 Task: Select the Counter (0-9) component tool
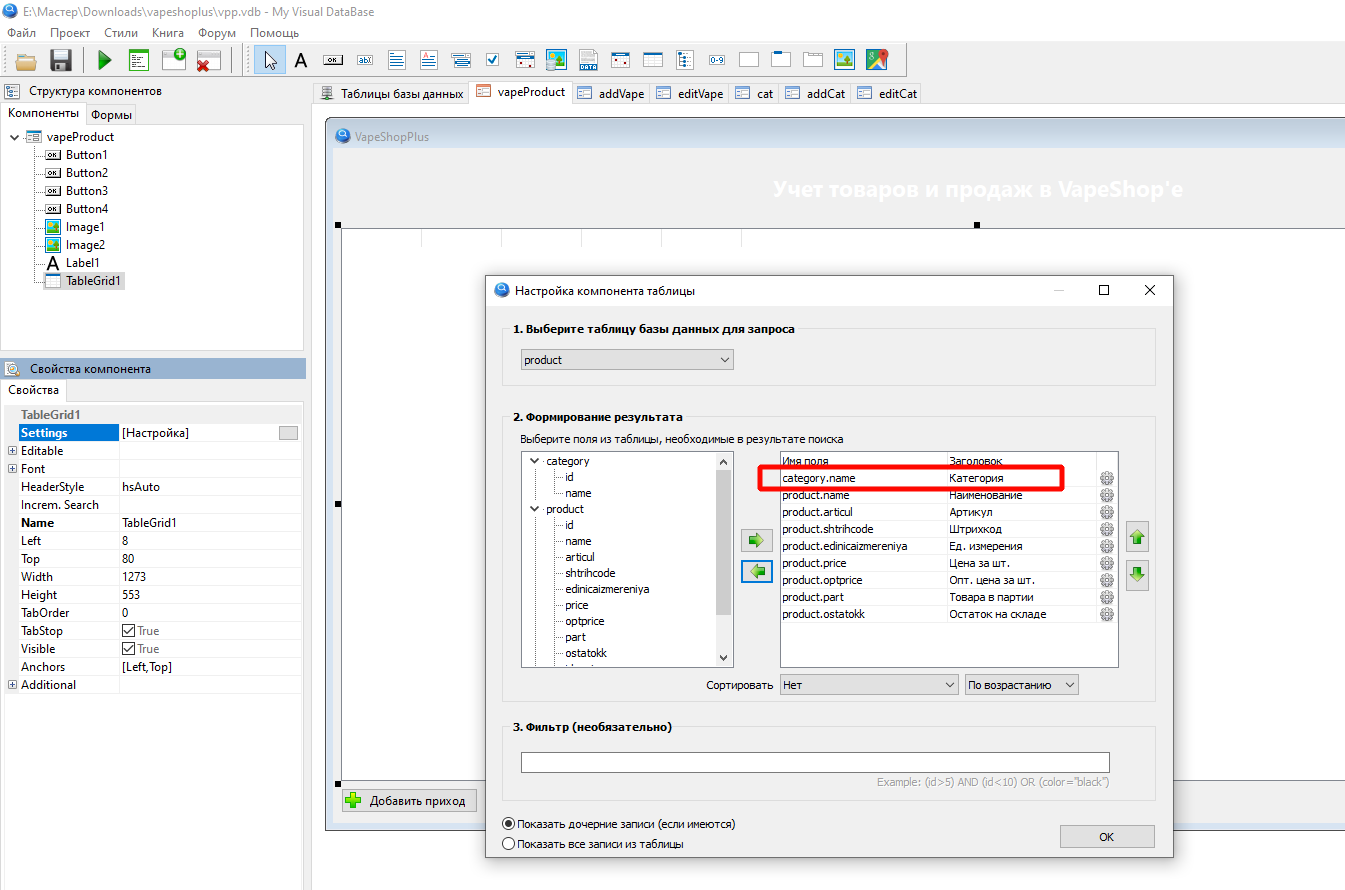pyautogui.click(x=717, y=60)
